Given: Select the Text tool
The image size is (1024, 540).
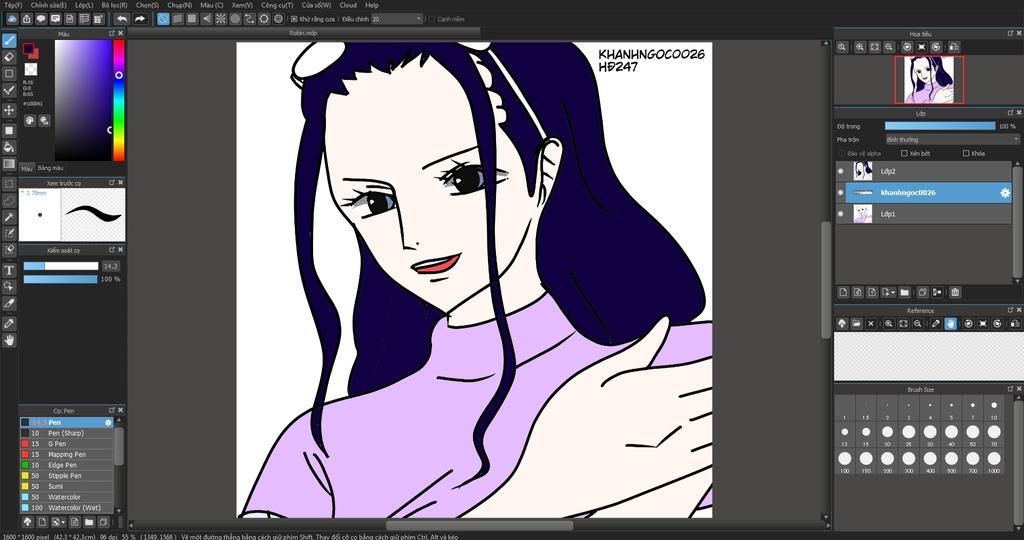Looking at the screenshot, I should click(x=9, y=270).
